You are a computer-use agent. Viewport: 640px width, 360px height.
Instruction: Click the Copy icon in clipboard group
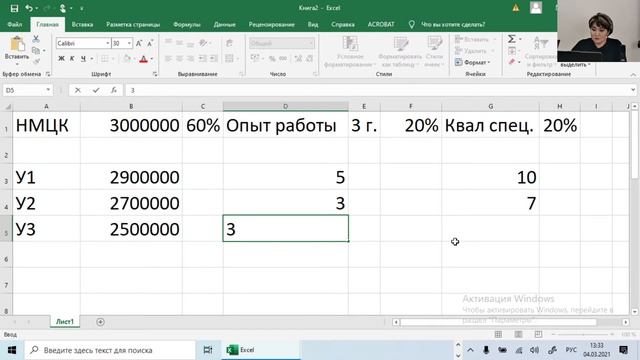coord(36,51)
